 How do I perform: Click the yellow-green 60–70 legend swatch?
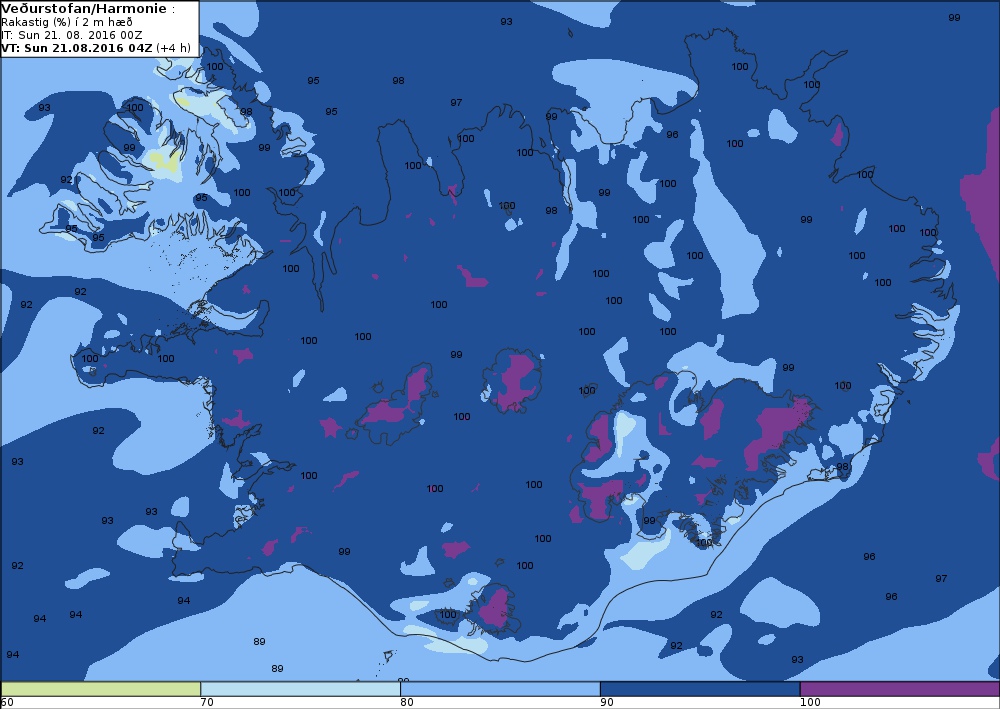tap(101, 689)
